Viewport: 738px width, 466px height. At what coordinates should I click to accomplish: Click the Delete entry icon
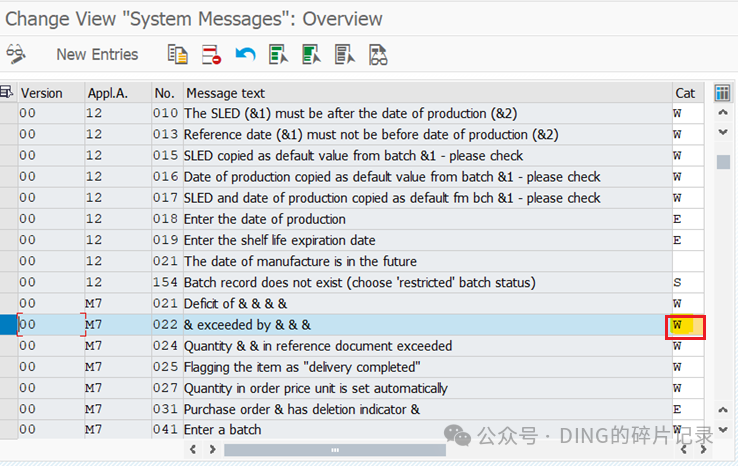click(x=211, y=55)
